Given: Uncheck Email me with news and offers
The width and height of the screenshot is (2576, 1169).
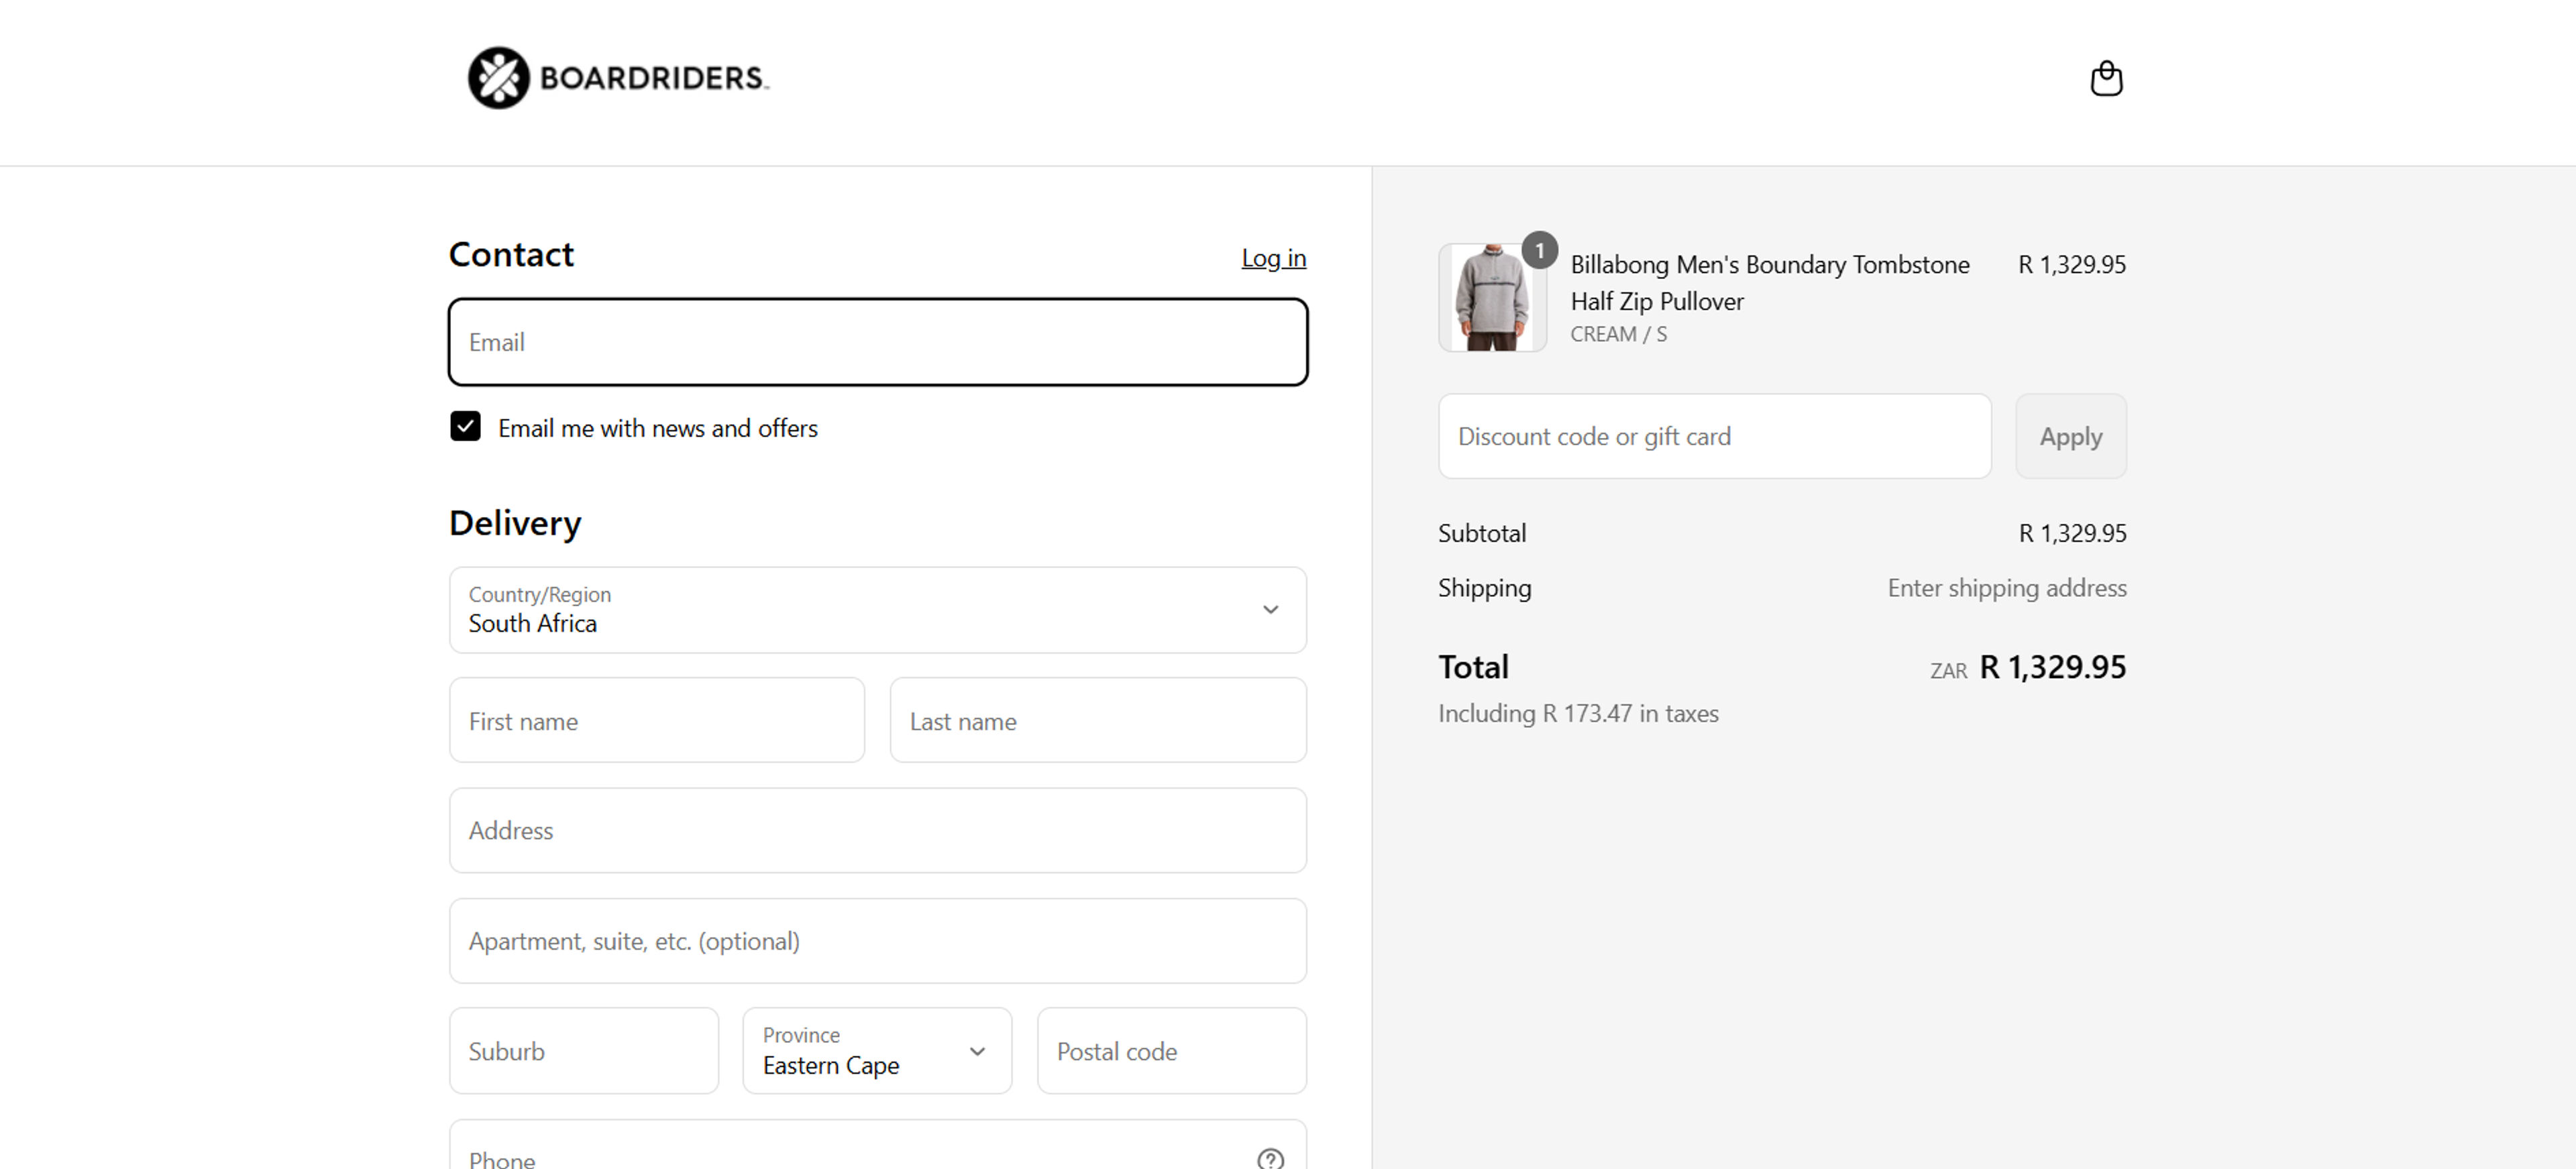Looking at the screenshot, I should click(x=465, y=426).
